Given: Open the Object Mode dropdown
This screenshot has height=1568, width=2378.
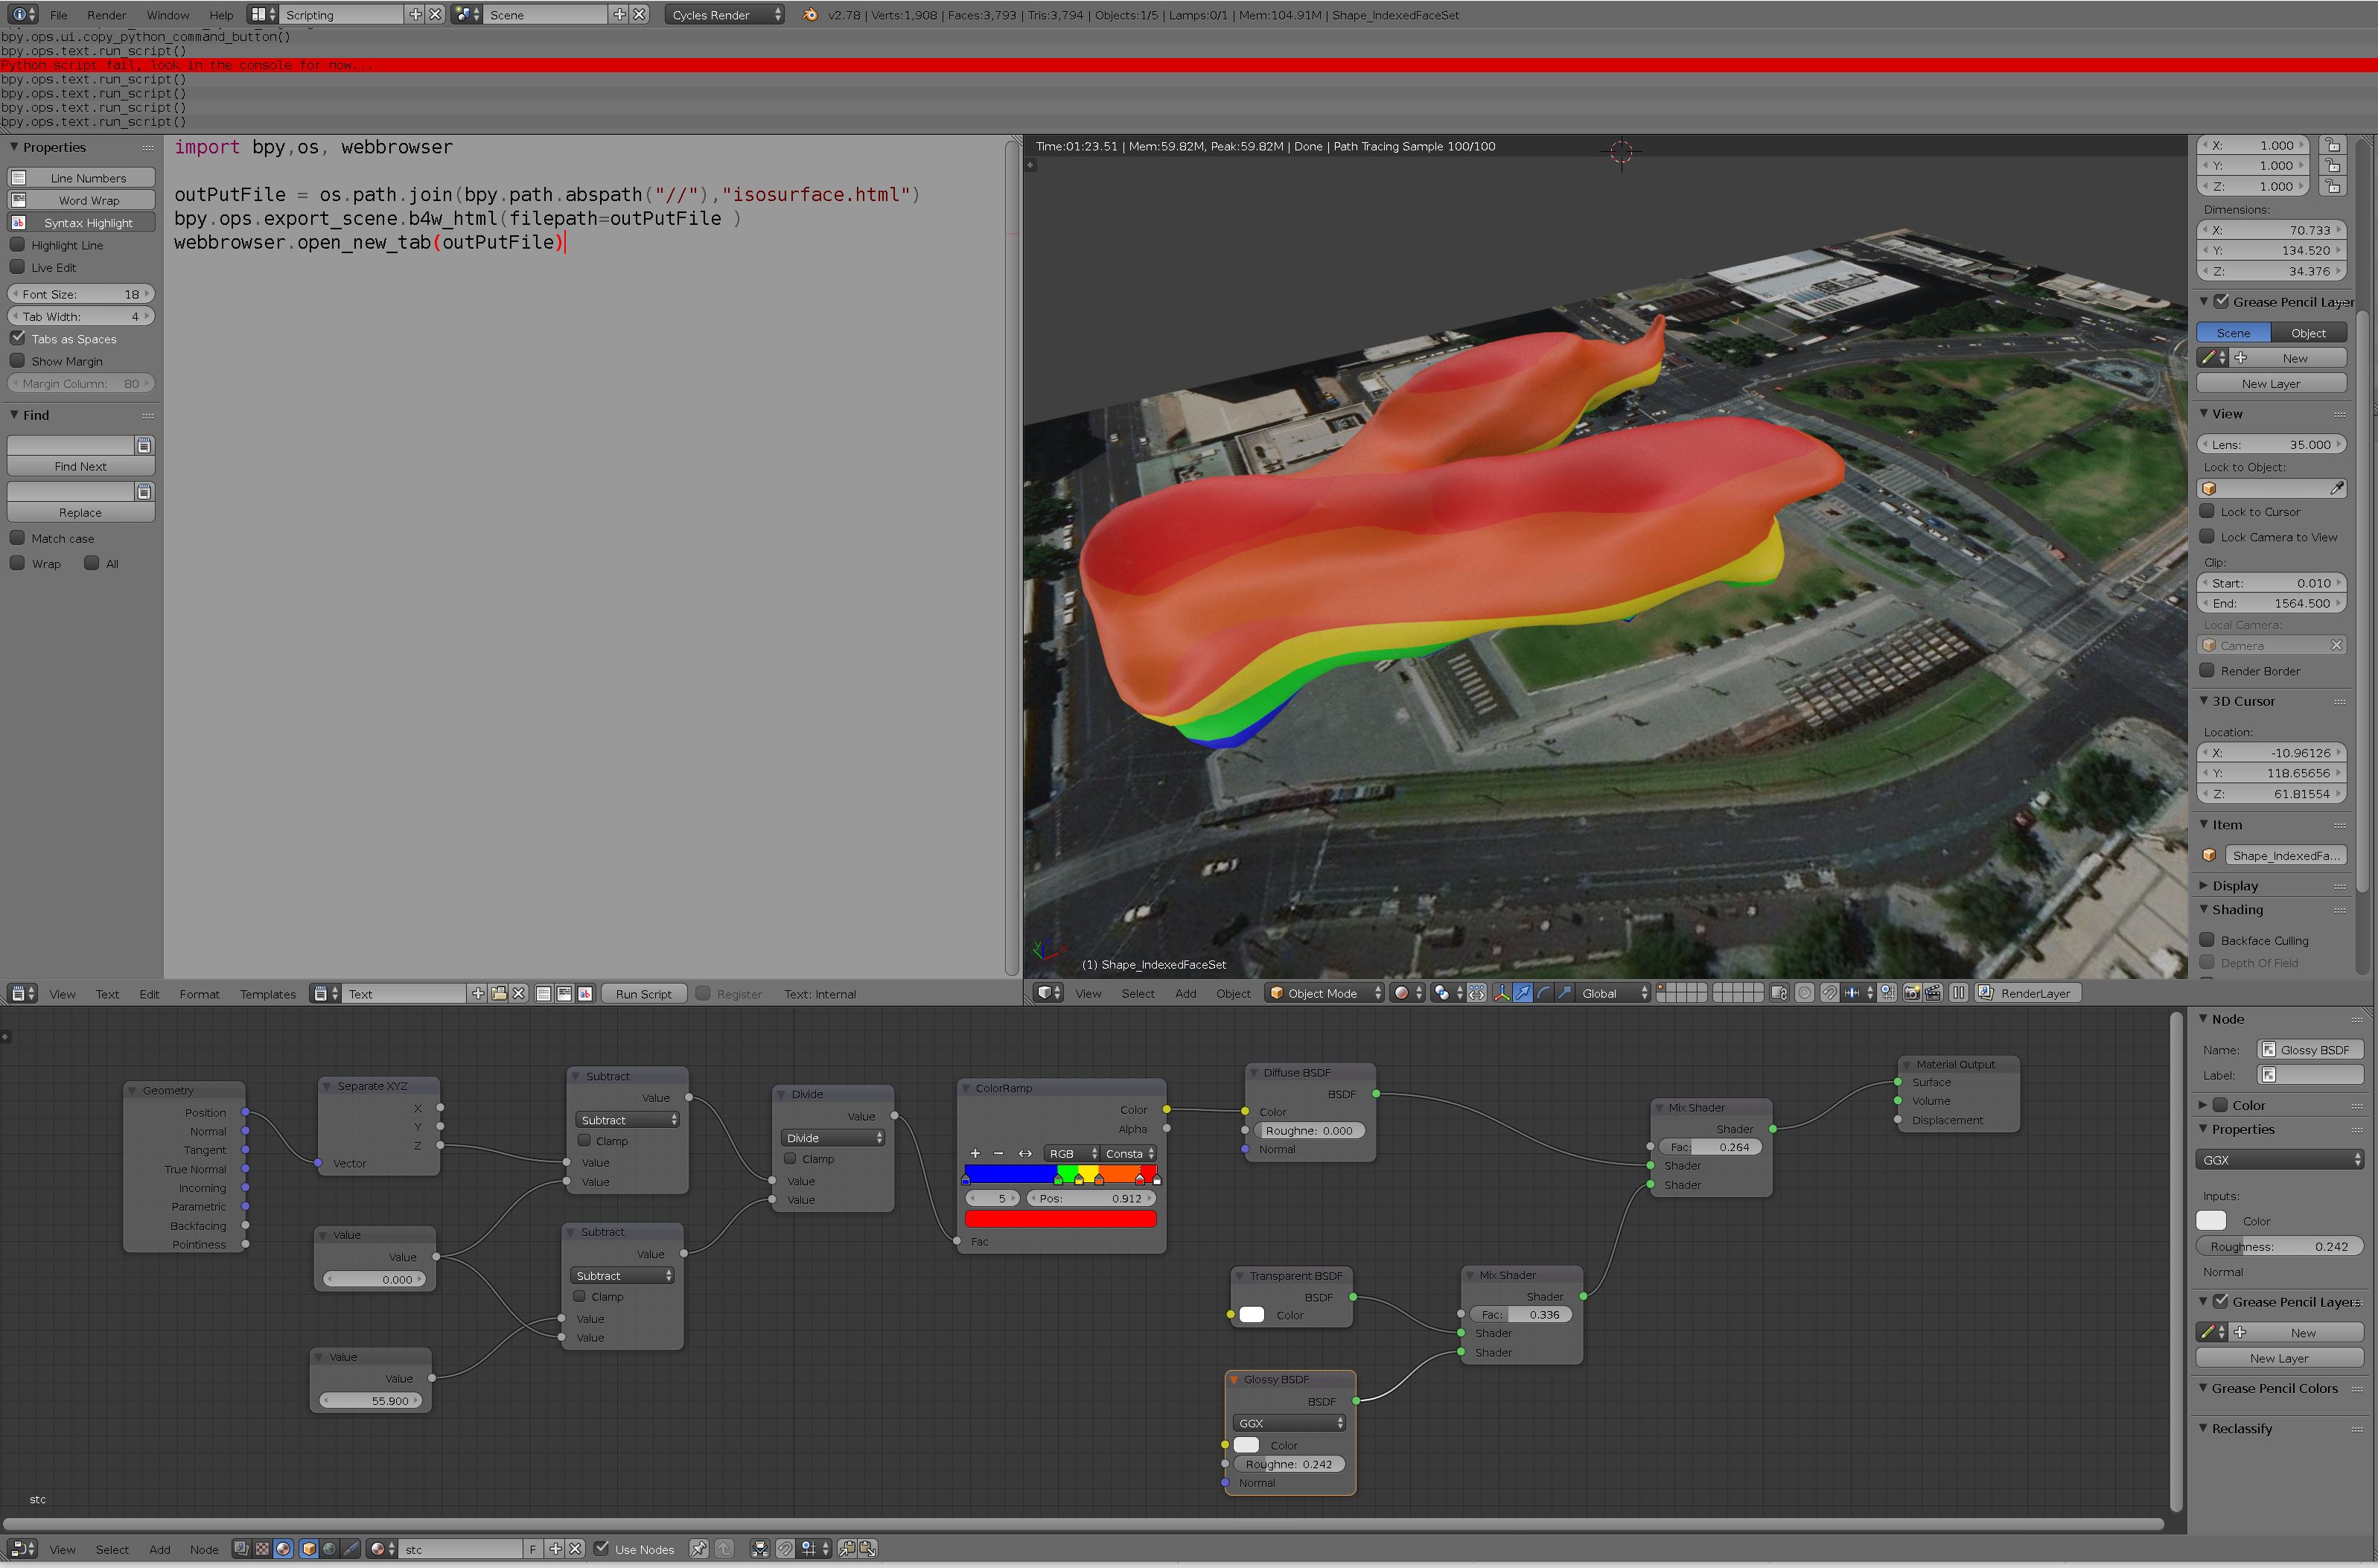Looking at the screenshot, I should point(1324,993).
